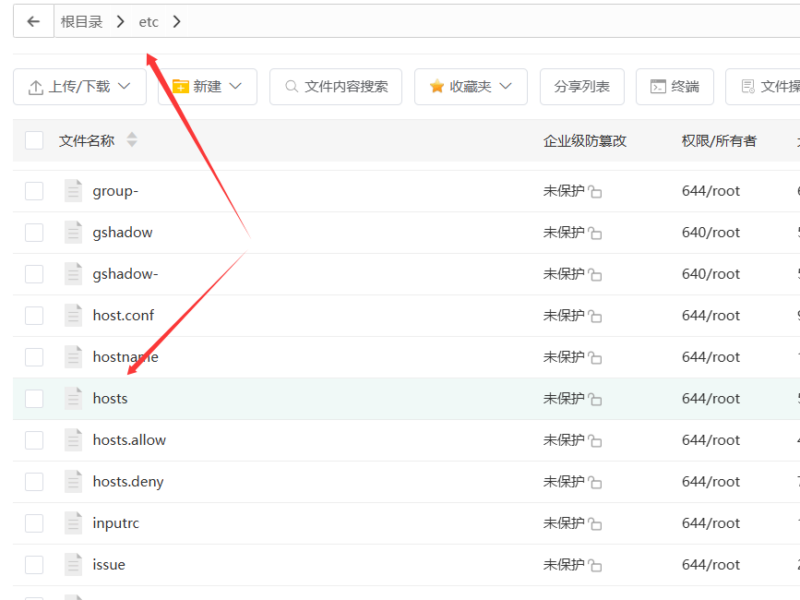
Task: Open the 分享列表 panel
Action: pyautogui.click(x=581, y=87)
